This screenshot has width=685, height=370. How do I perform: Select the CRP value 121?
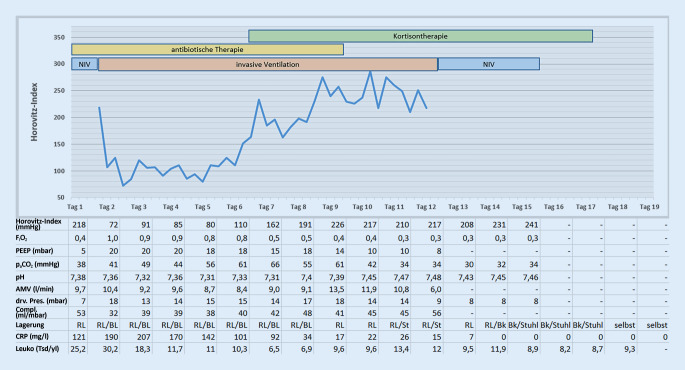[x=79, y=337]
